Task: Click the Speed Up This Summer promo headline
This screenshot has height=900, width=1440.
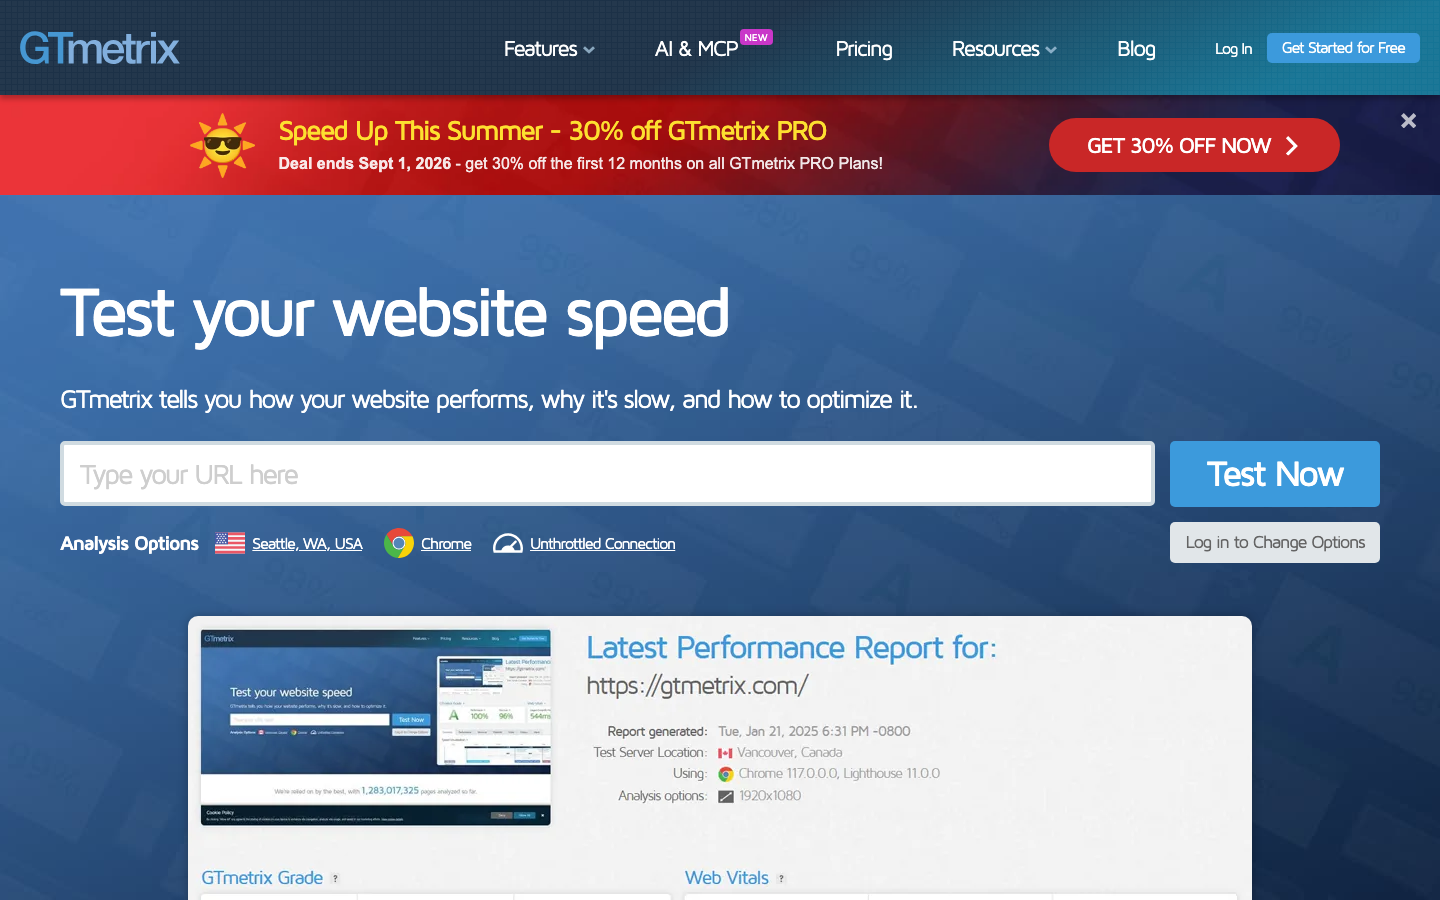Action: pyautogui.click(x=552, y=131)
